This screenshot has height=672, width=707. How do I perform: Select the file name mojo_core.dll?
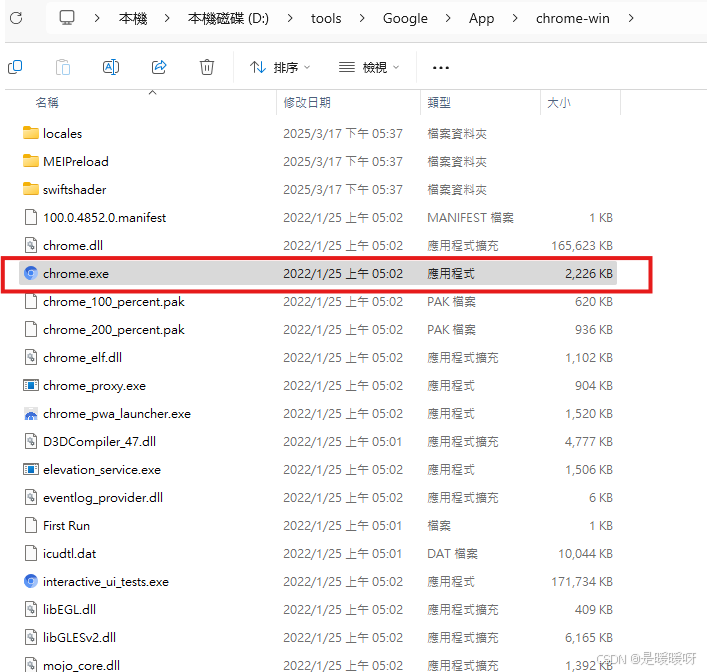[81, 666]
